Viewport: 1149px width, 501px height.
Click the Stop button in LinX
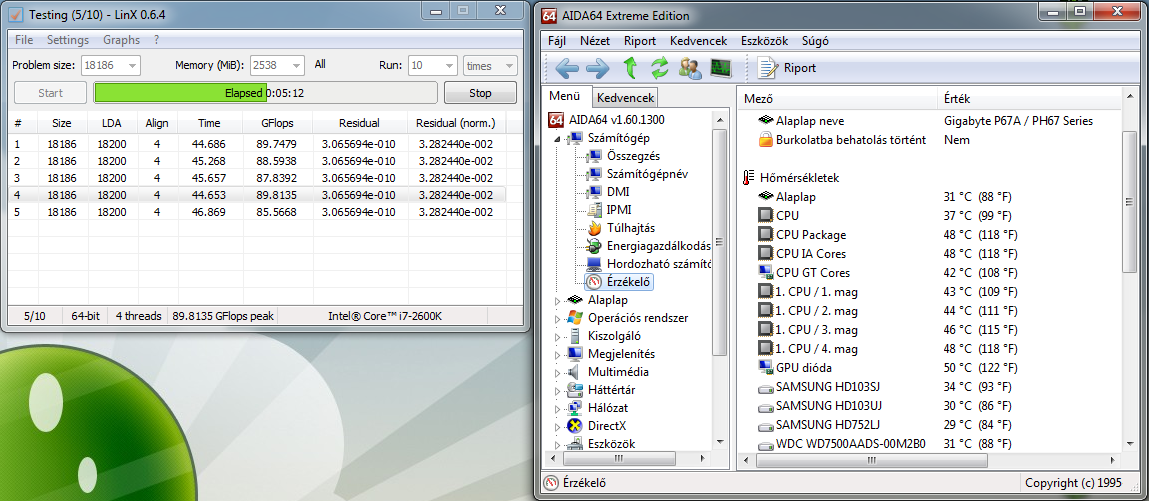[480, 93]
